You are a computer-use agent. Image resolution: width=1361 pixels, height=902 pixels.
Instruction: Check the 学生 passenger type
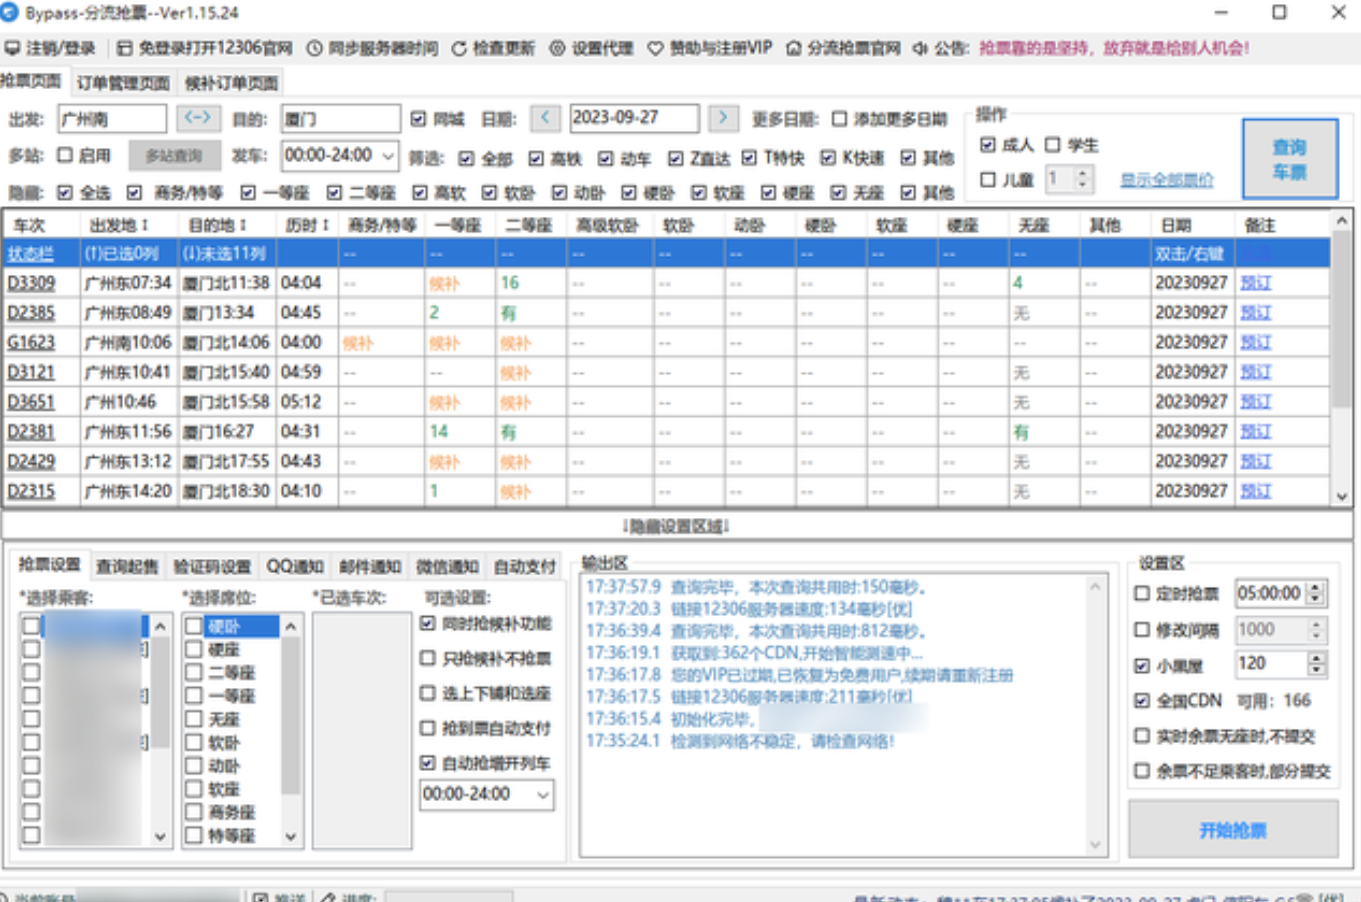tap(1053, 145)
